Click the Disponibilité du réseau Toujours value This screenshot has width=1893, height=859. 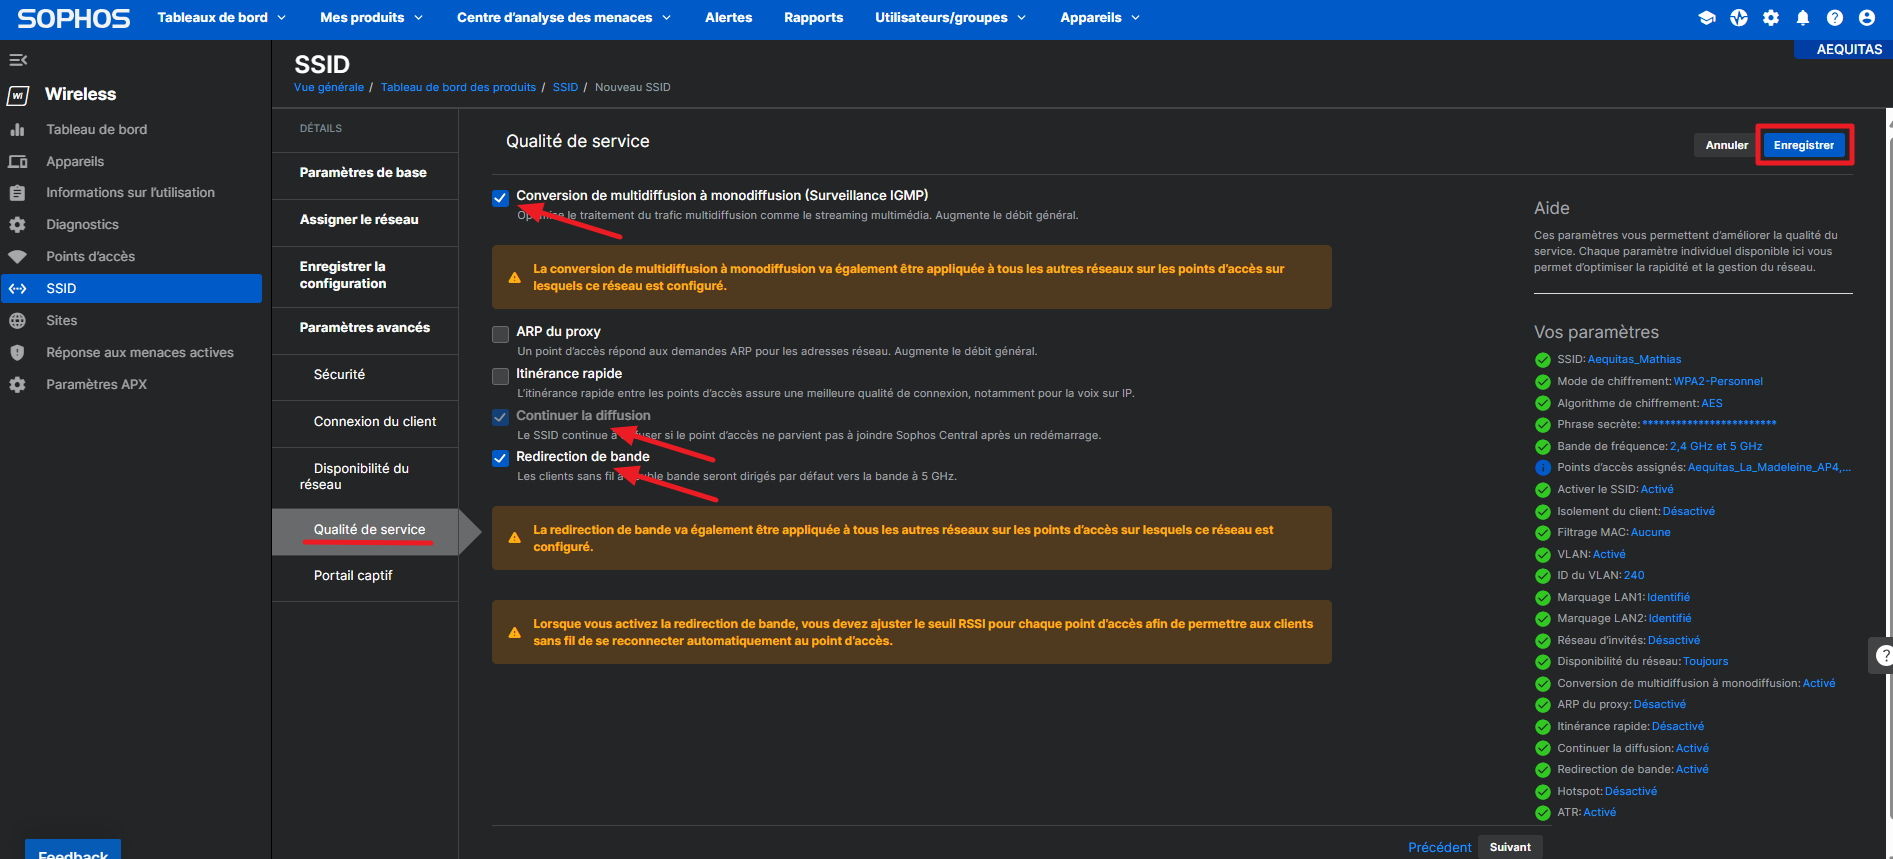click(x=1705, y=662)
